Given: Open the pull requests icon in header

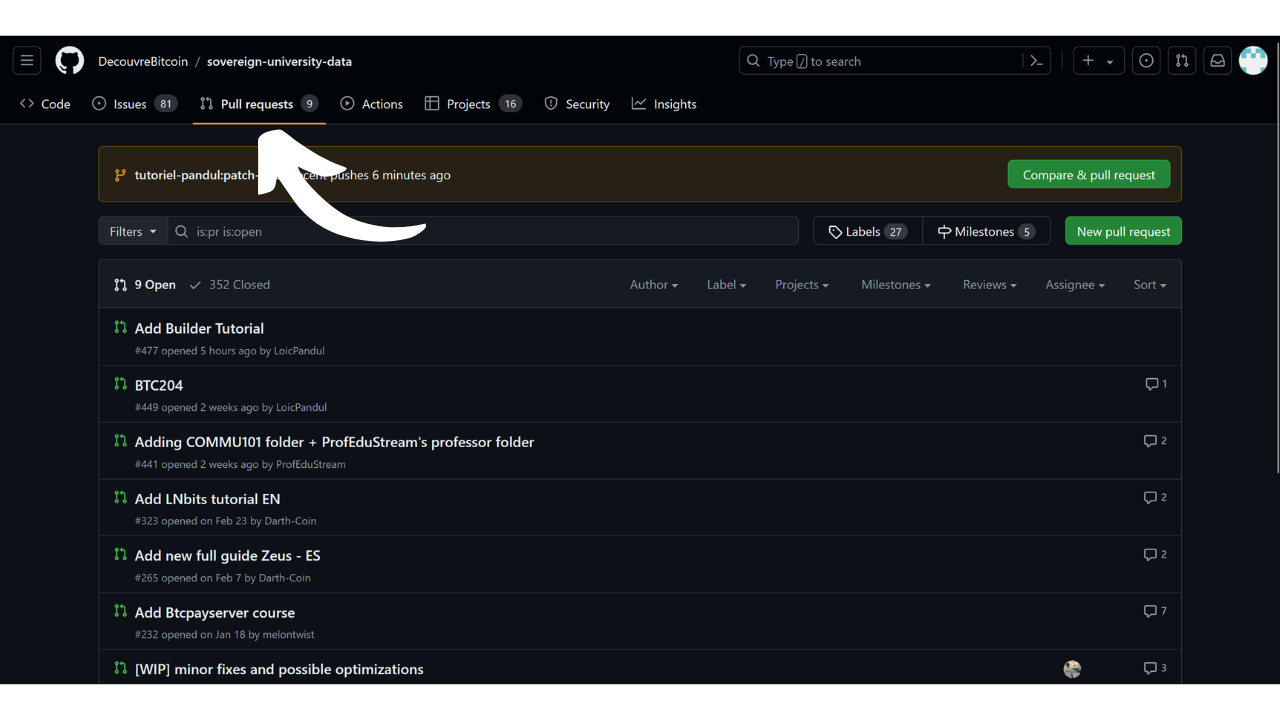Looking at the screenshot, I should [1182, 61].
